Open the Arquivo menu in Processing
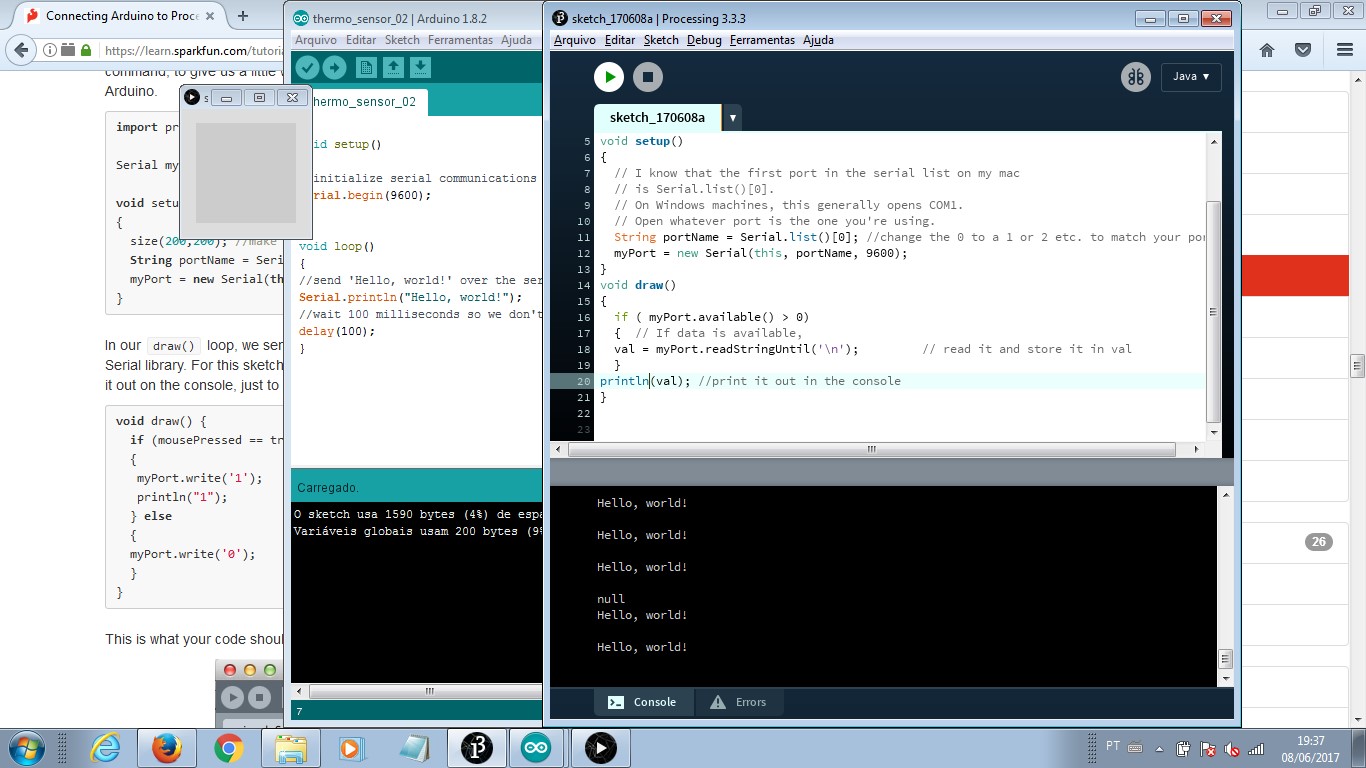 tap(574, 40)
